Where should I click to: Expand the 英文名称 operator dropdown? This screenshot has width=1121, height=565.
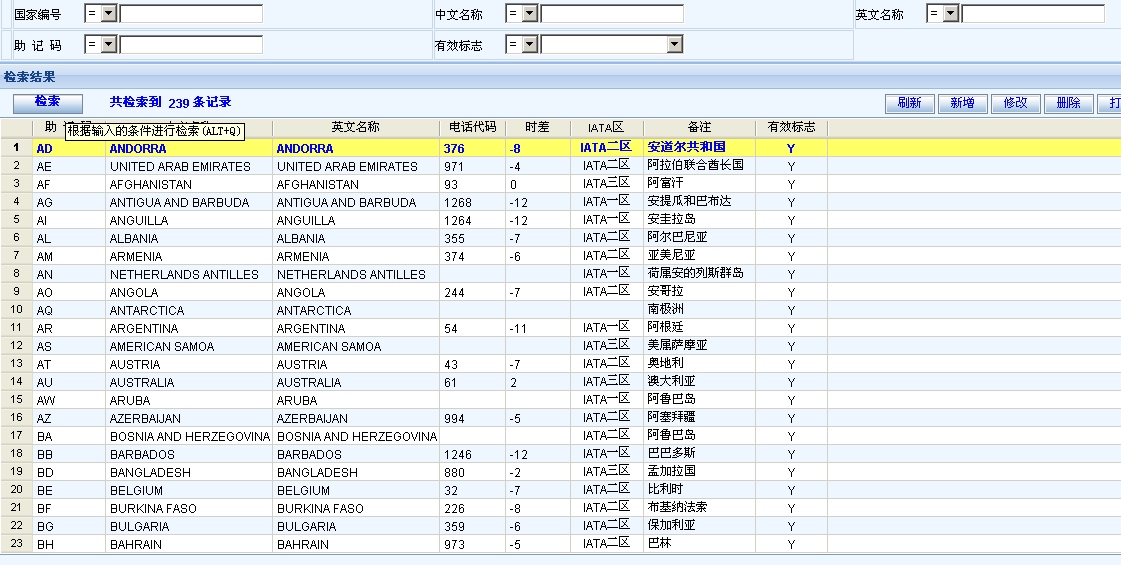tap(950, 14)
